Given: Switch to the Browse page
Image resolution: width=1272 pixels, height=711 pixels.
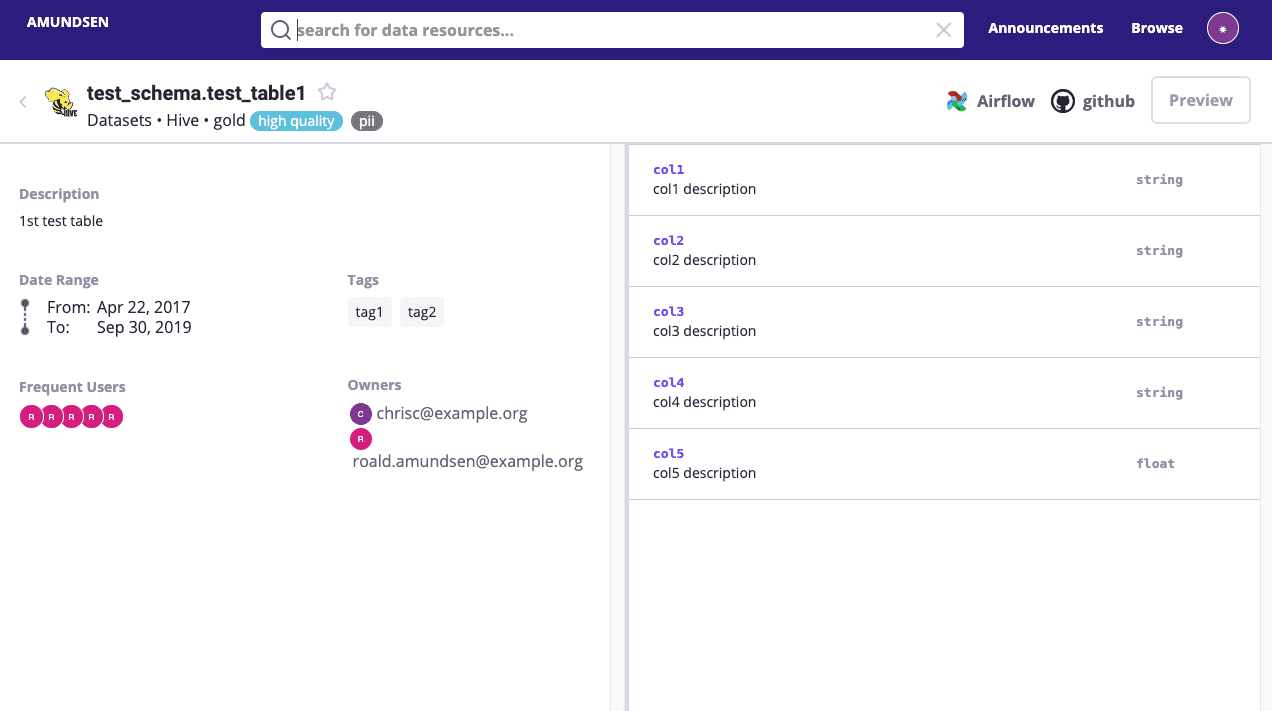Looking at the screenshot, I should (x=1156, y=28).
